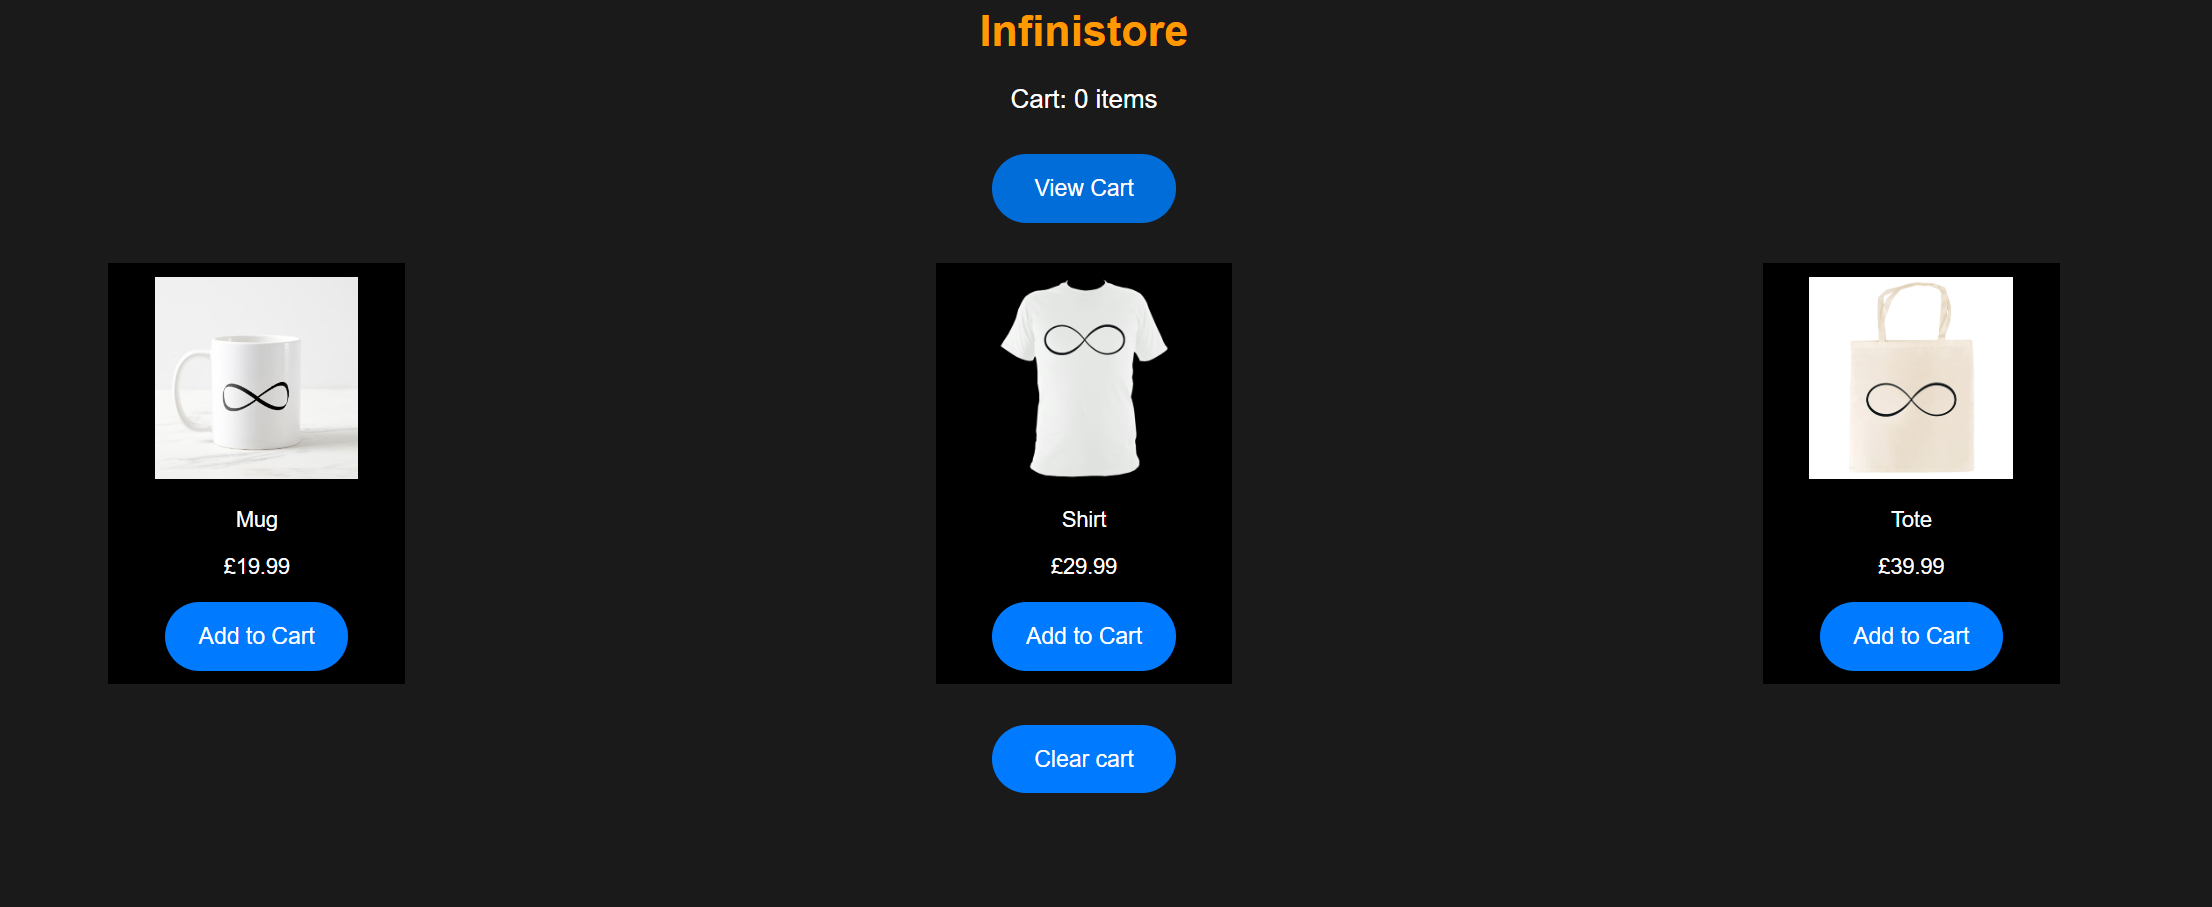Open the cart with View Cart

tap(1084, 188)
